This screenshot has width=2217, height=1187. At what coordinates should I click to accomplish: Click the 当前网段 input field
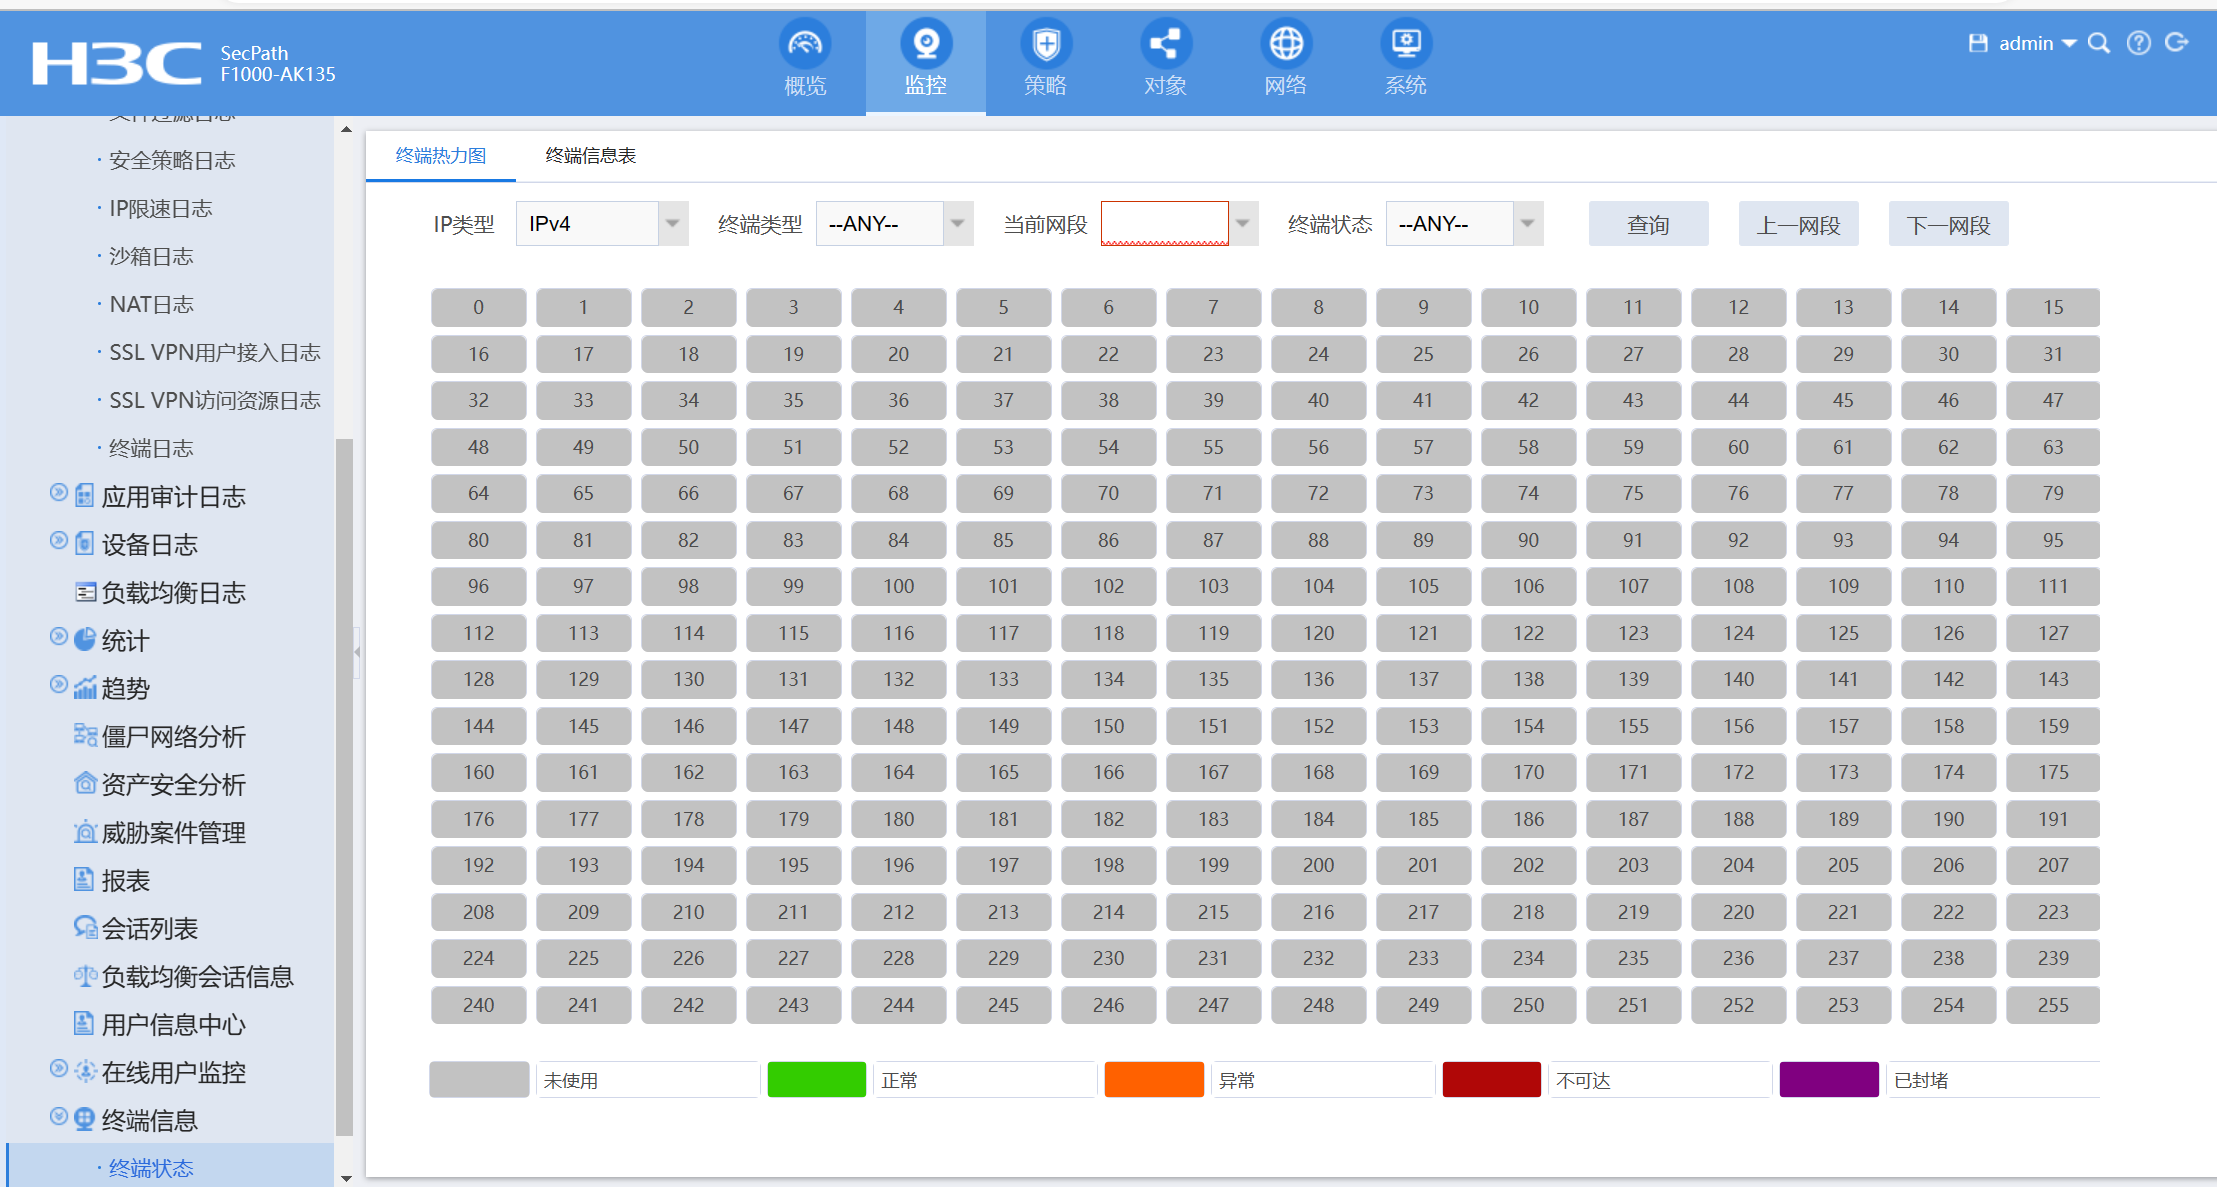1164,224
